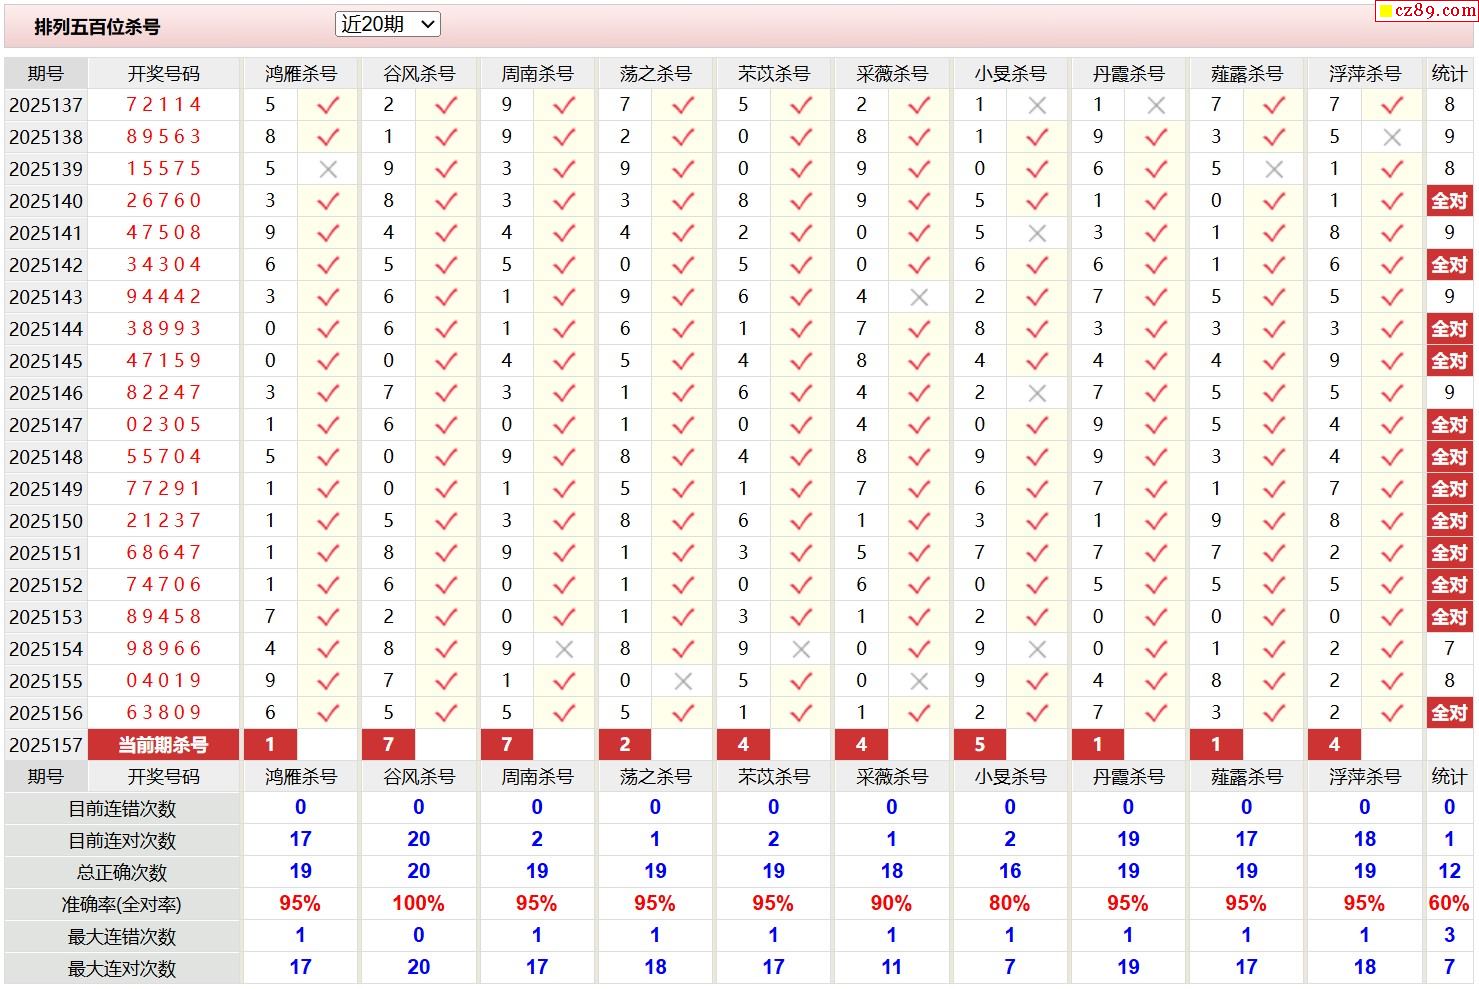Click the red 当前期杀号 label in row 2025157
Screen dimensions: 1479x989
click(x=164, y=745)
